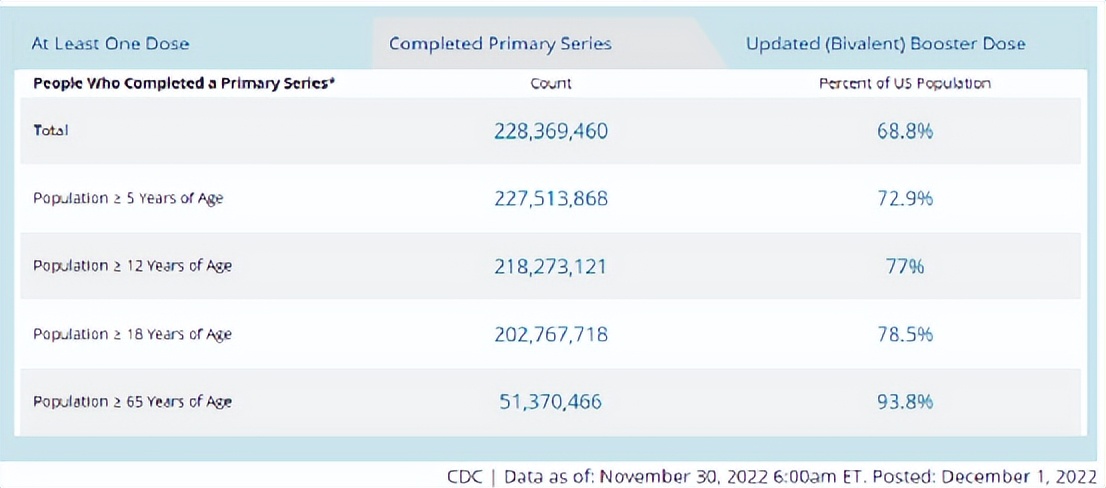The height and width of the screenshot is (488, 1106).
Task: Select the 77% percentage value
Action: [x=904, y=267]
